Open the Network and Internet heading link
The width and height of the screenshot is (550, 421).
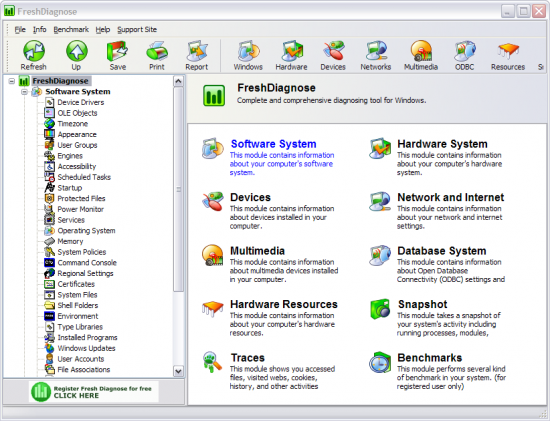pyautogui.click(x=451, y=197)
